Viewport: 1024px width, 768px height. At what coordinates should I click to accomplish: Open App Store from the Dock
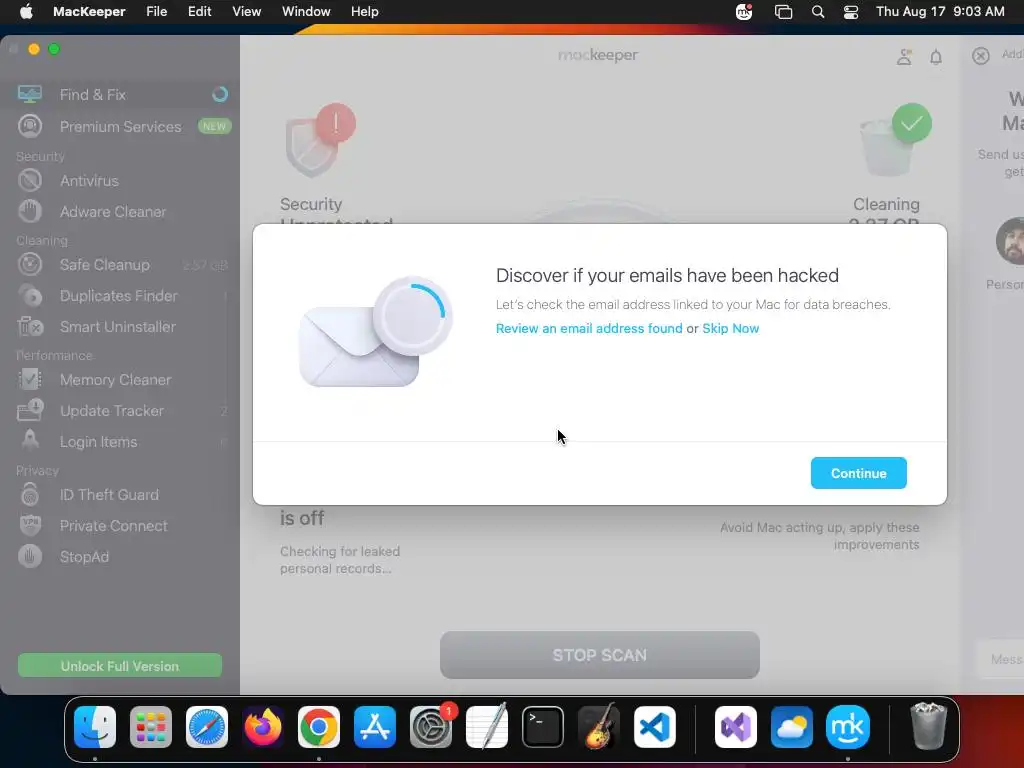pyautogui.click(x=375, y=727)
